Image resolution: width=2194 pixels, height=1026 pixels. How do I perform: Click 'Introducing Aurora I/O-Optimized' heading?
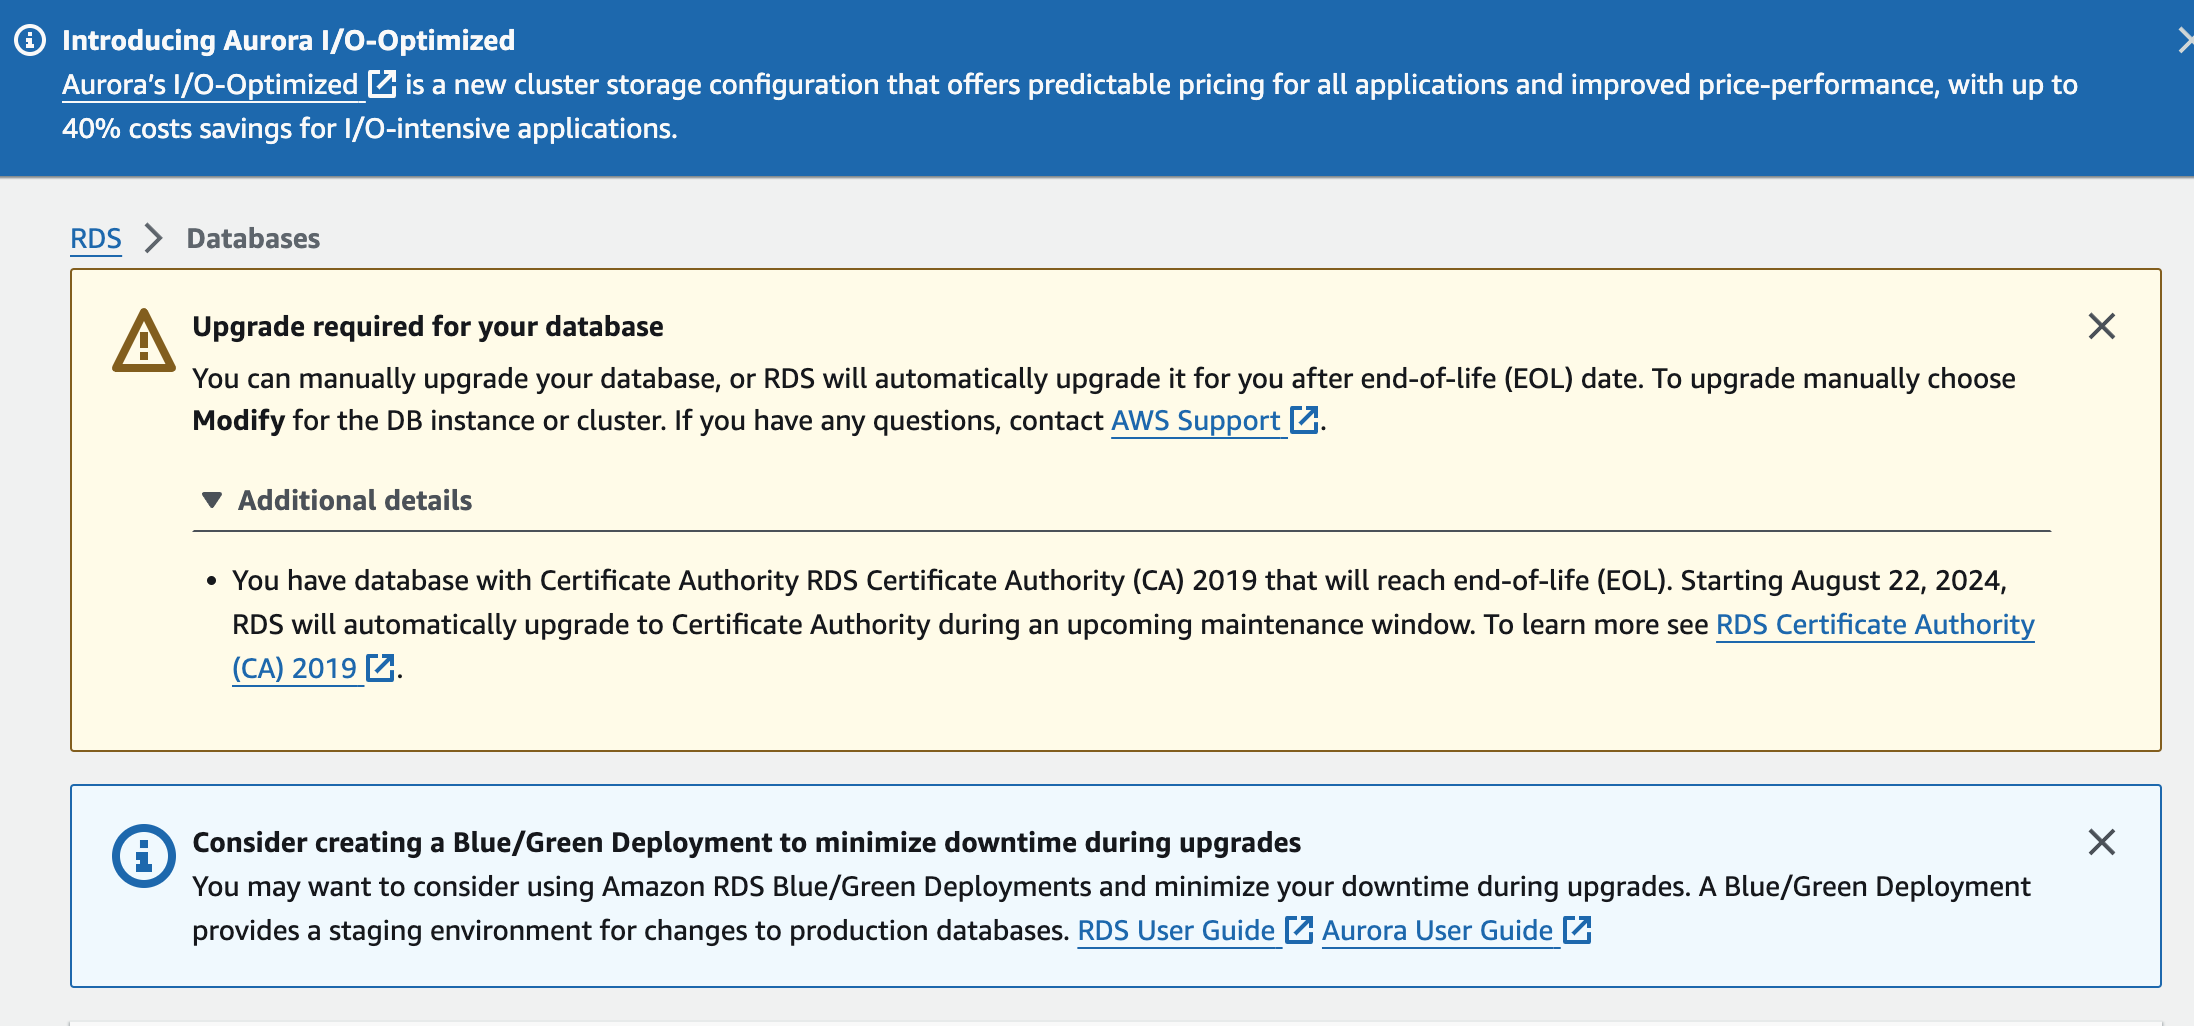(x=289, y=40)
